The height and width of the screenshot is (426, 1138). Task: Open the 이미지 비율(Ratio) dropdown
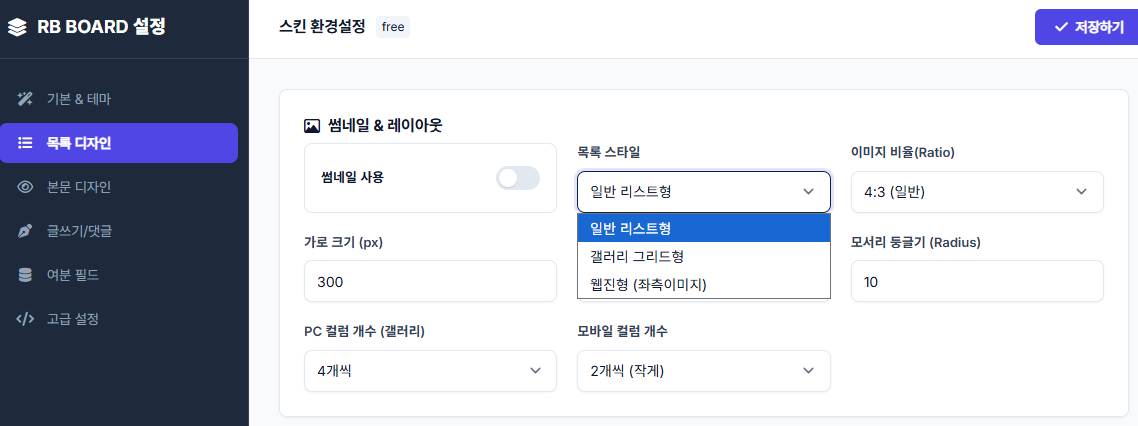pyautogui.click(x=976, y=192)
